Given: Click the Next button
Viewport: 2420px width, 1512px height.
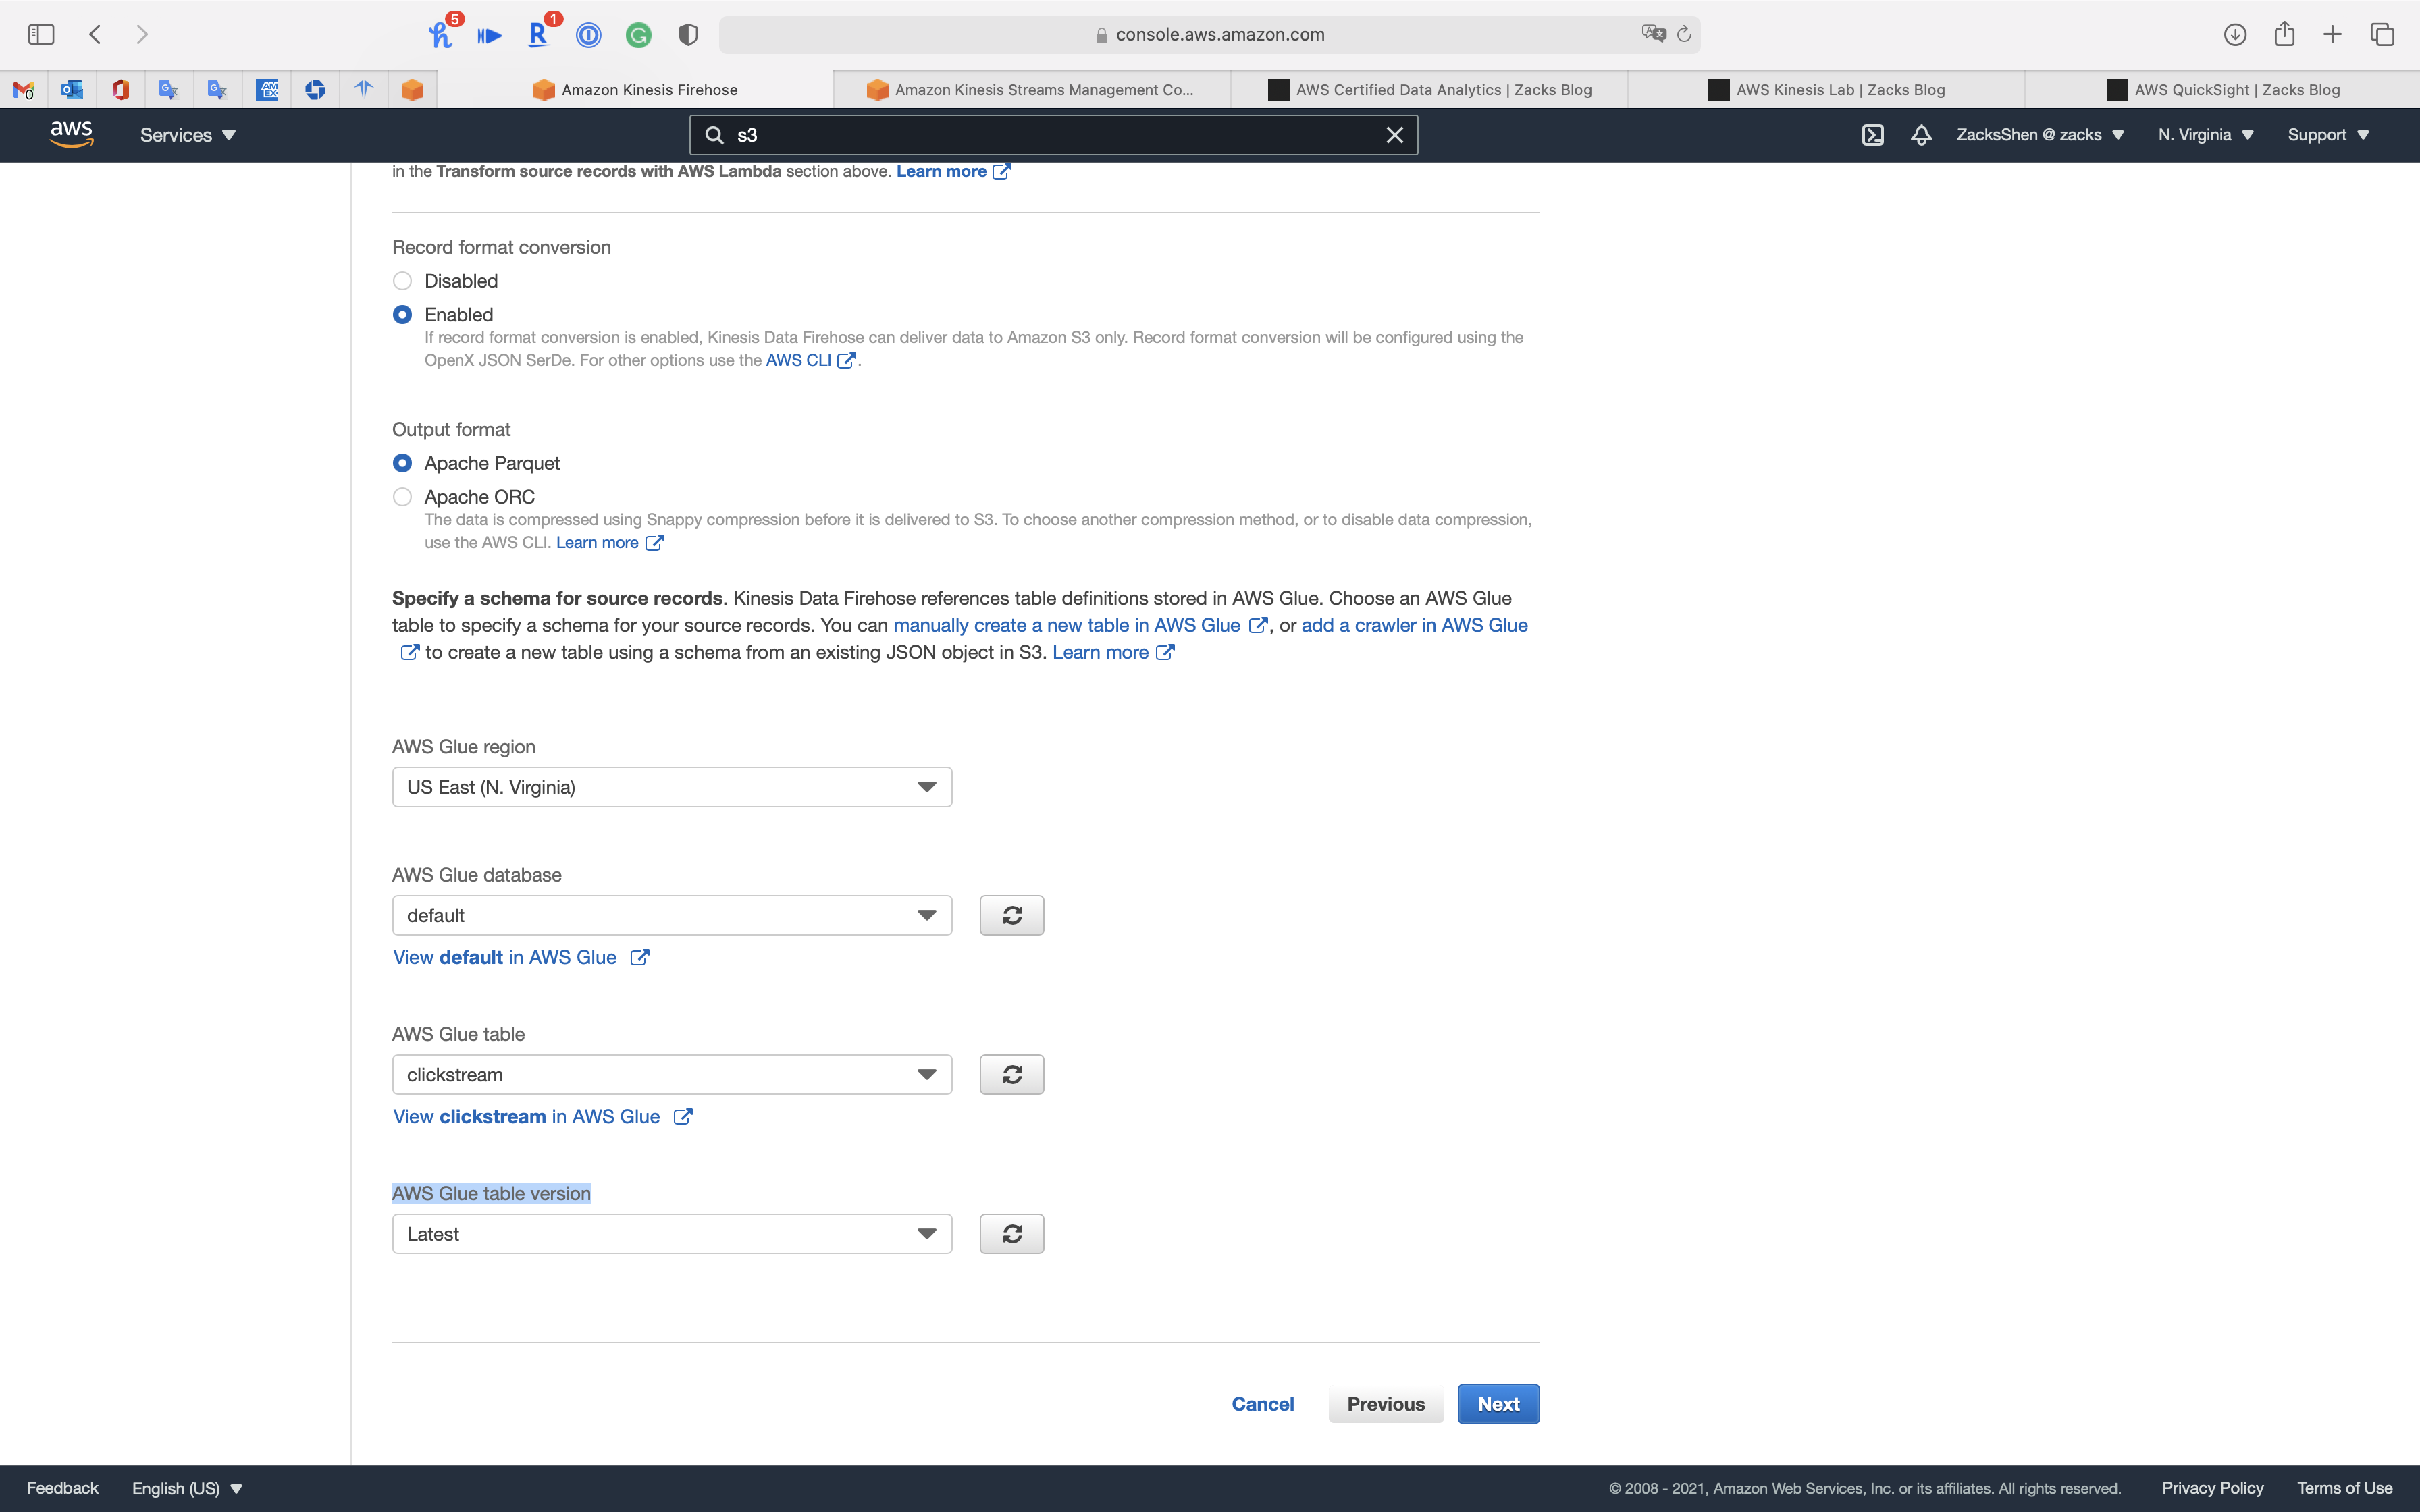Looking at the screenshot, I should pyautogui.click(x=1497, y=1403).
